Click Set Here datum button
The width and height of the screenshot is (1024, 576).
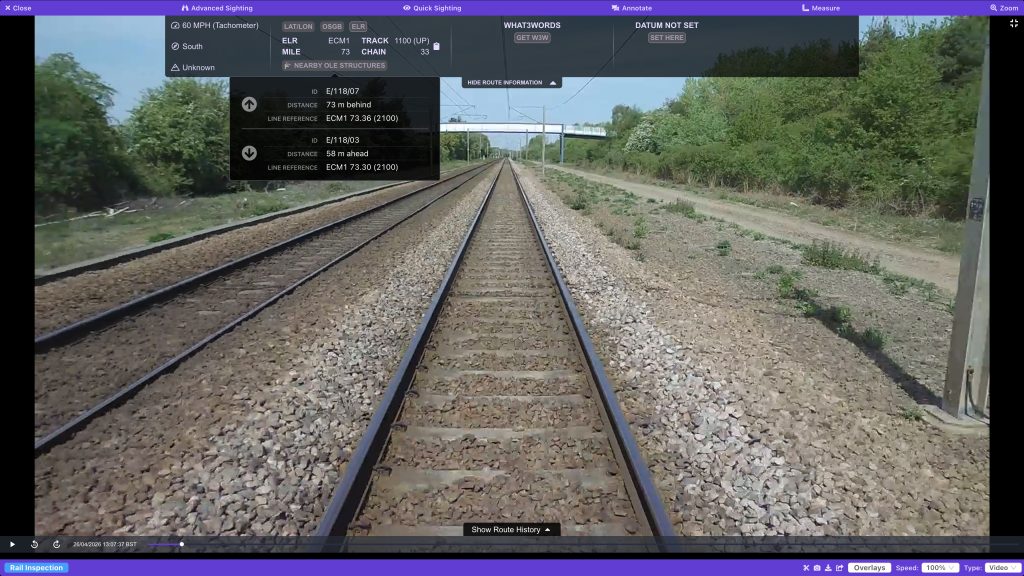coord(667,38)
